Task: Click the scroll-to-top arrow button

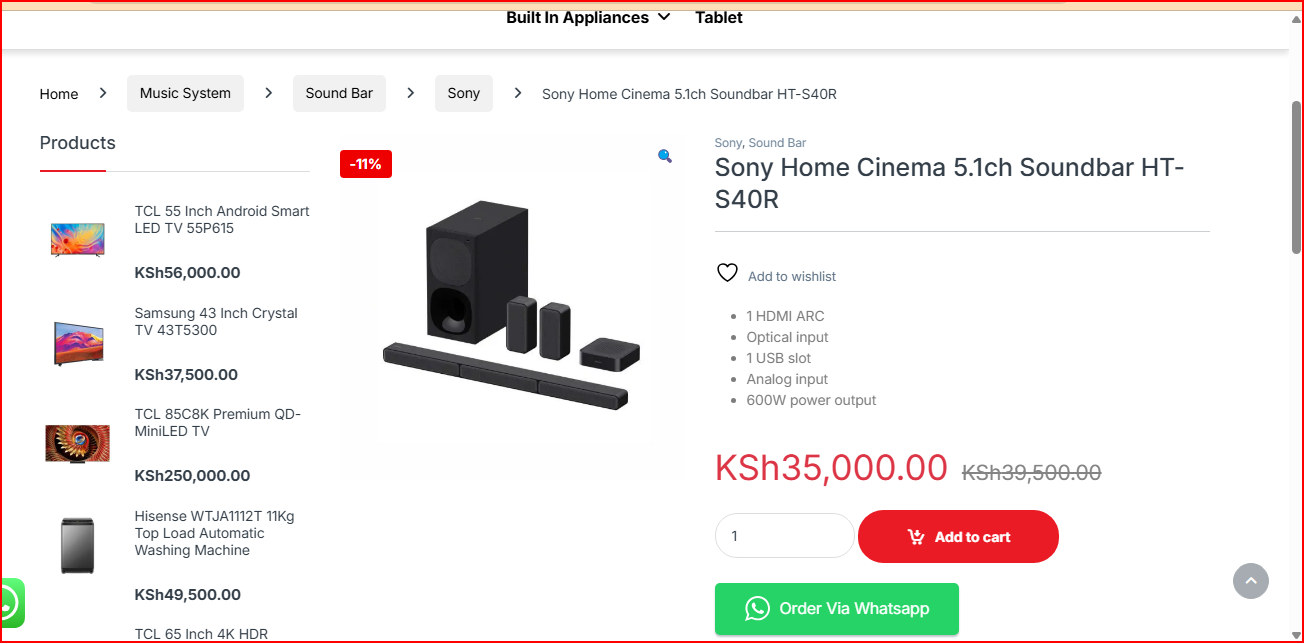Action: 1250,581
